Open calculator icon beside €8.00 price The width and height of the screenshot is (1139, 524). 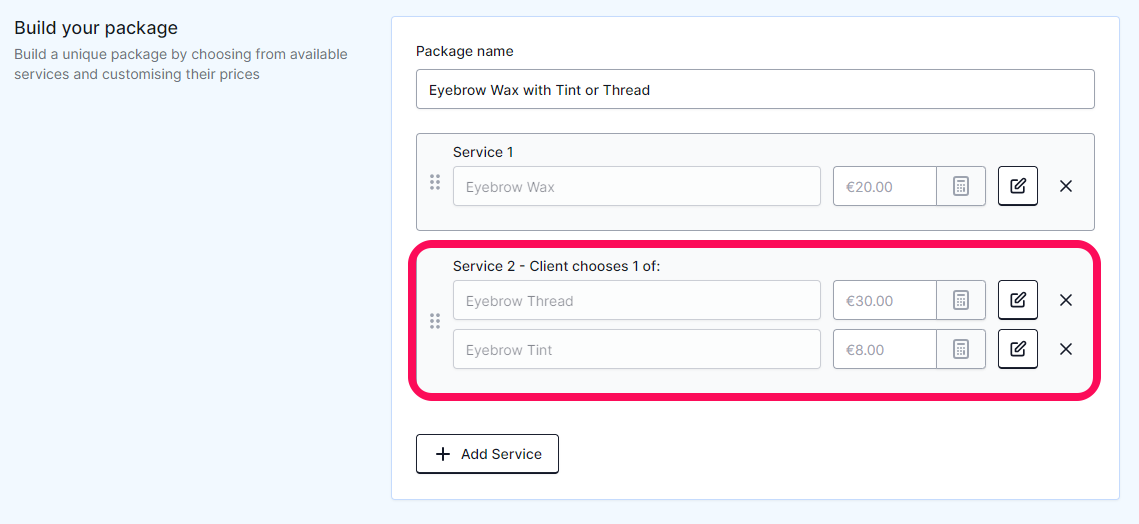coord(960,349)
